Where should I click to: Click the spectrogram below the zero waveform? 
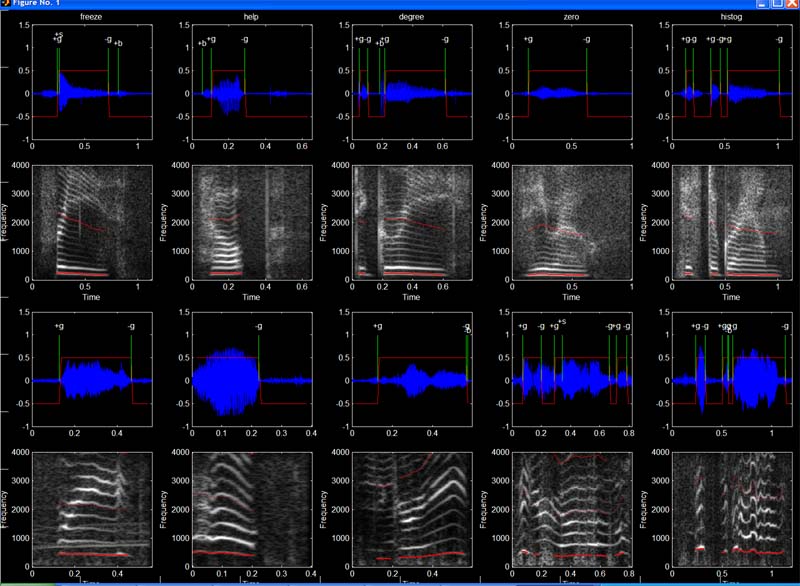pos(570,221)
